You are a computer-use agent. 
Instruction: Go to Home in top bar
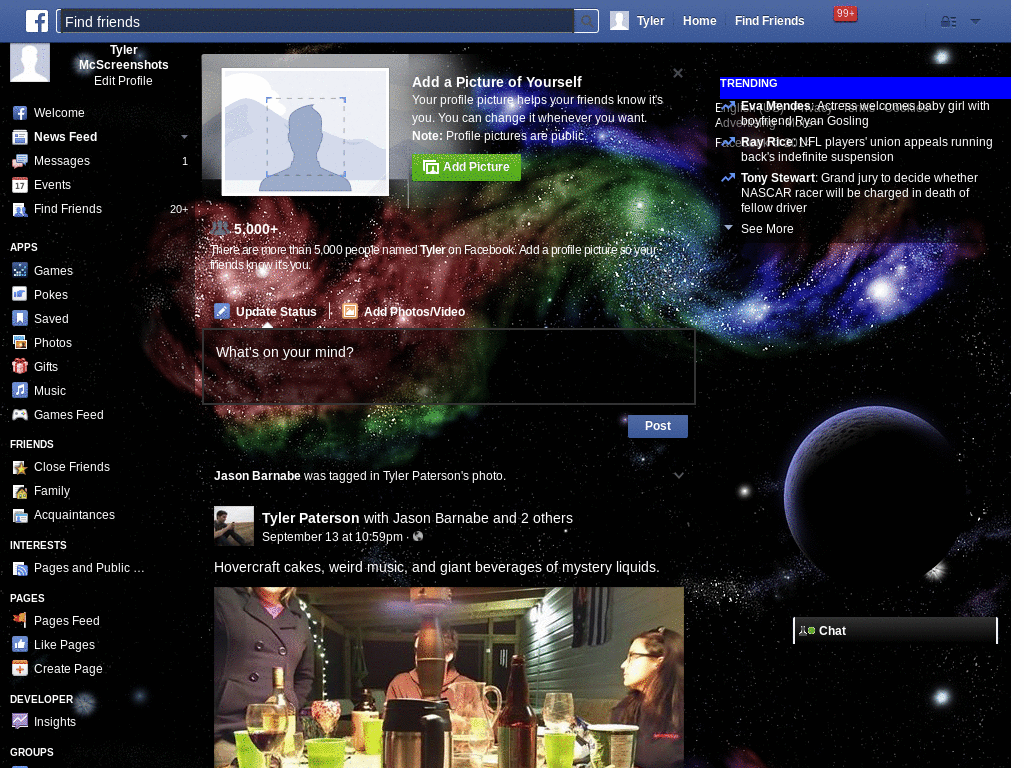(699, 21)
